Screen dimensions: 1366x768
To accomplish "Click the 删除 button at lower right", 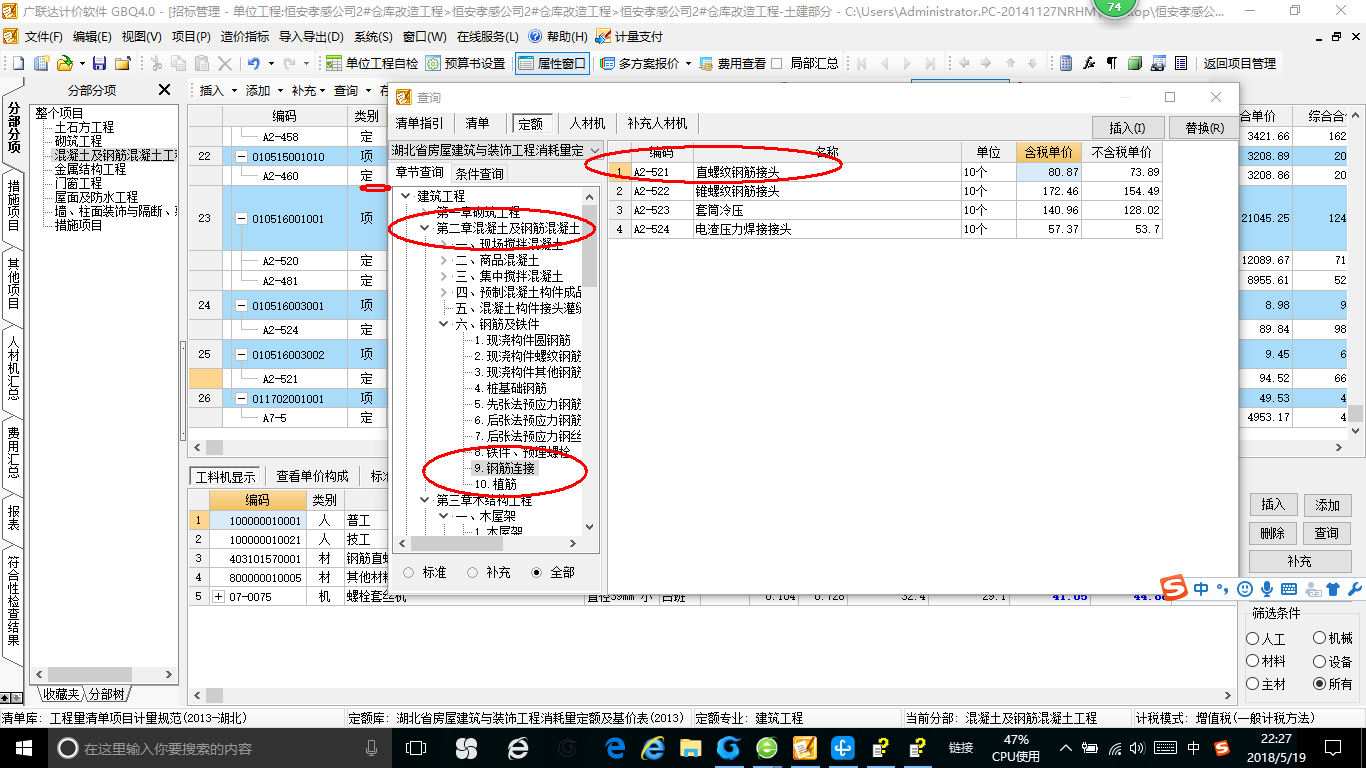I will tap(1272, 533).
